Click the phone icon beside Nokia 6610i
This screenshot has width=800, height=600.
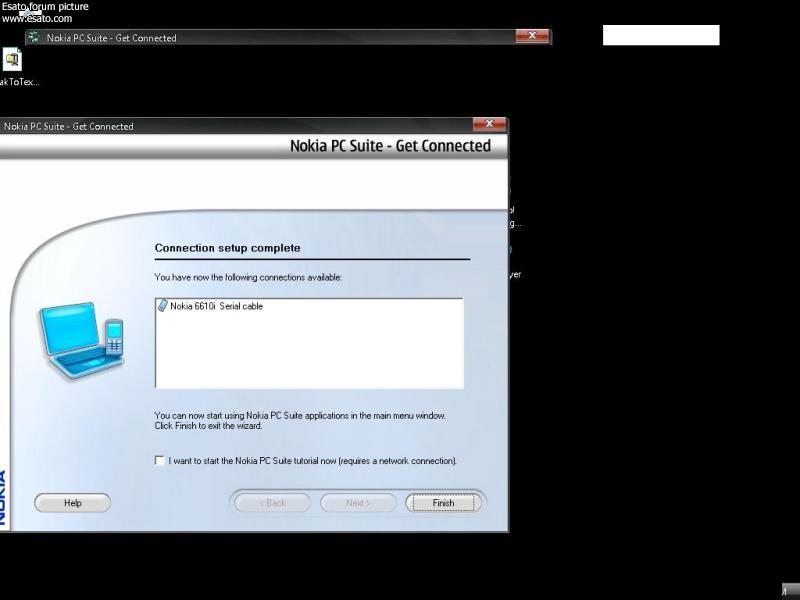[x=163, y=306]
